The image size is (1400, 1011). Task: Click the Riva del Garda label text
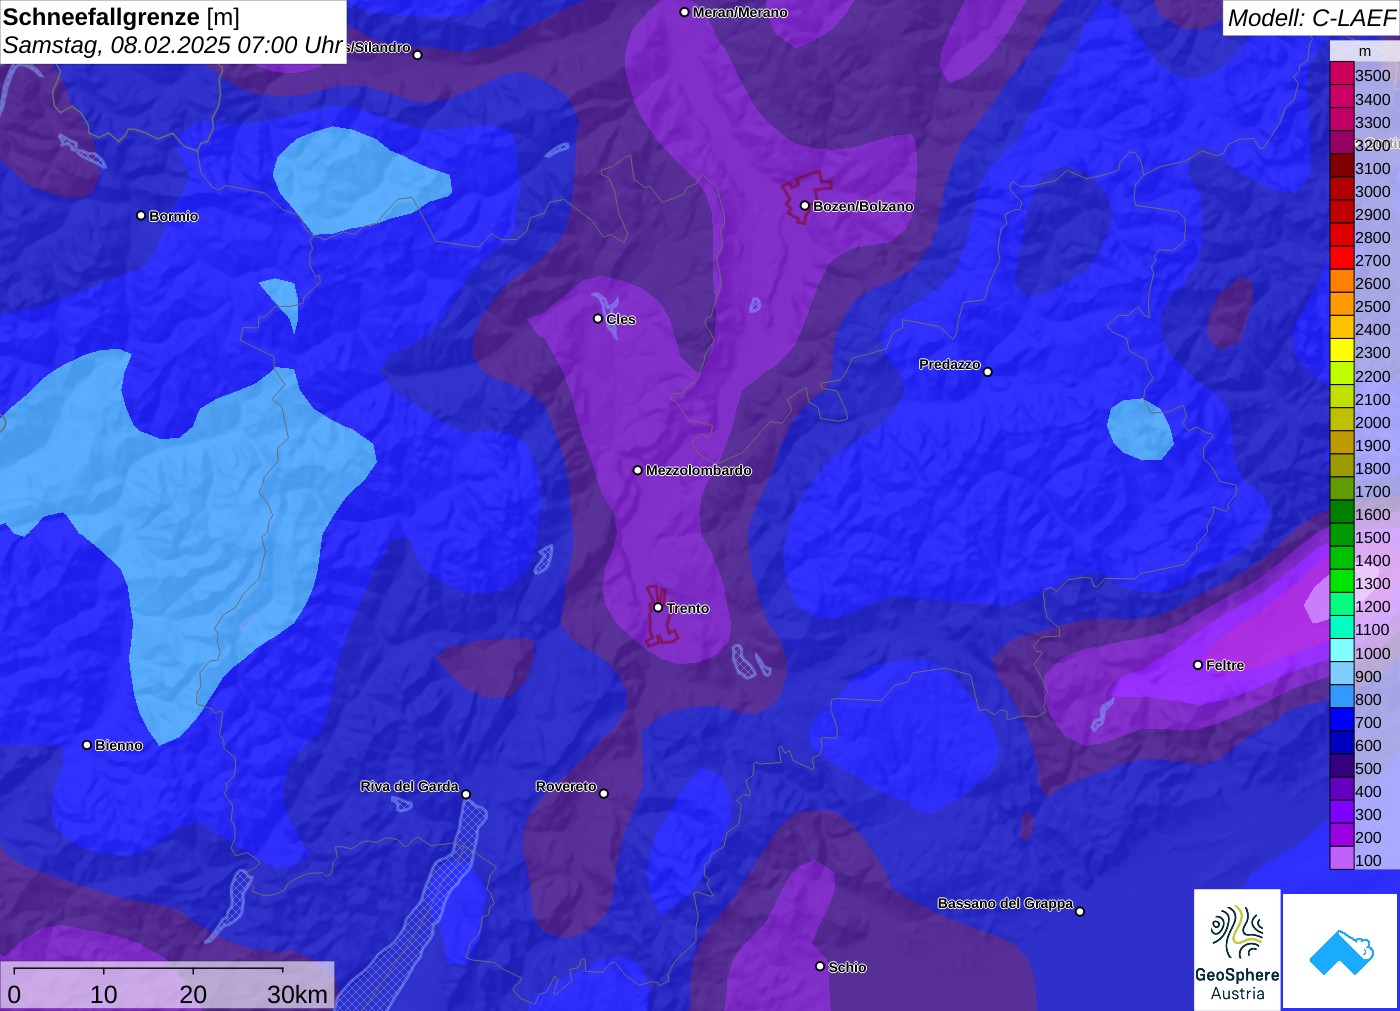409,786
